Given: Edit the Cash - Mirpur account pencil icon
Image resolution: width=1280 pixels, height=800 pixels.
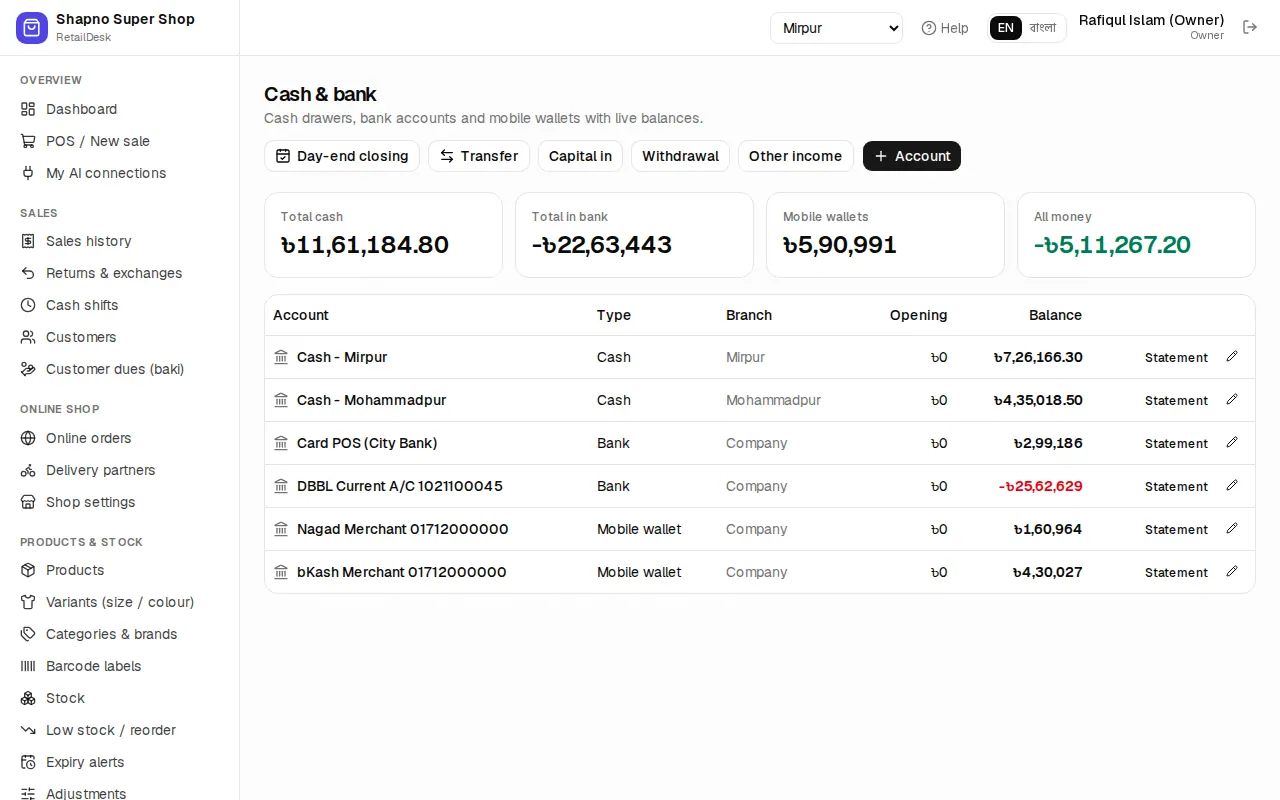Looking at the screenshot, I should click(x=1232, y=357).
